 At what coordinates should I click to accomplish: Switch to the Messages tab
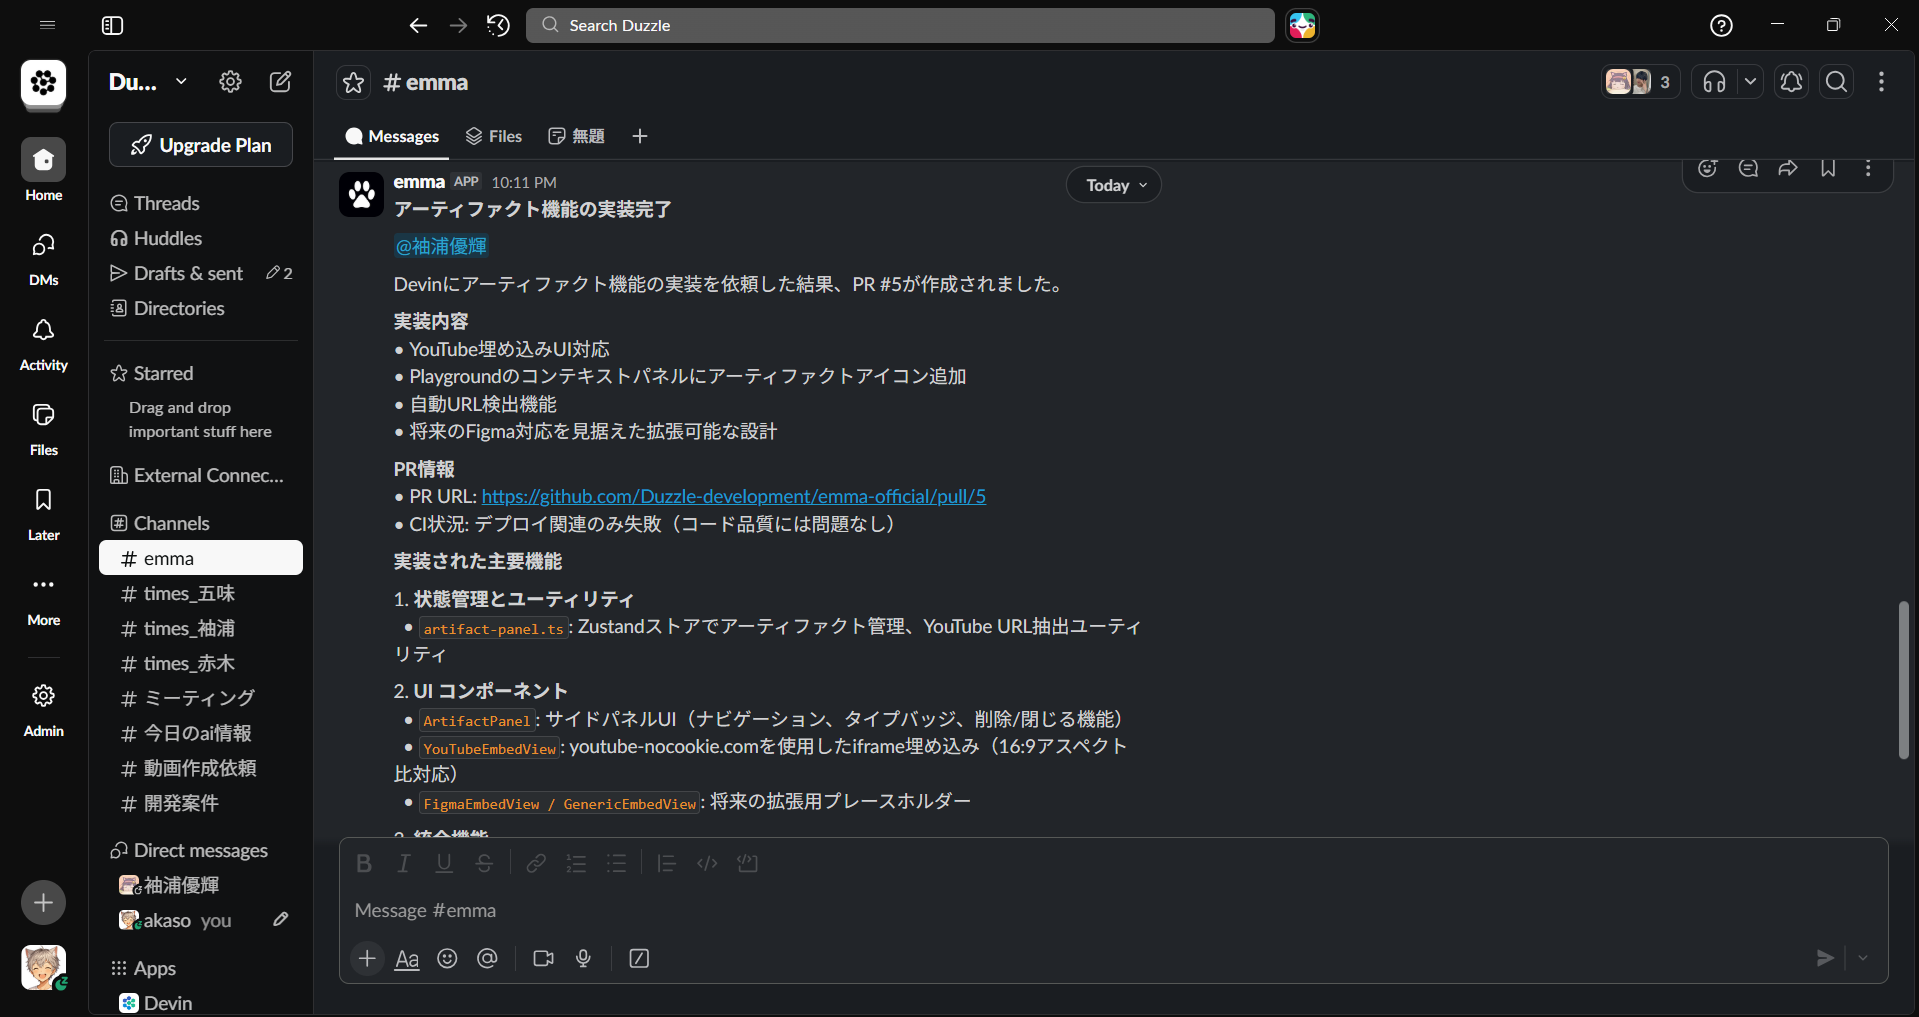point(391,136)
